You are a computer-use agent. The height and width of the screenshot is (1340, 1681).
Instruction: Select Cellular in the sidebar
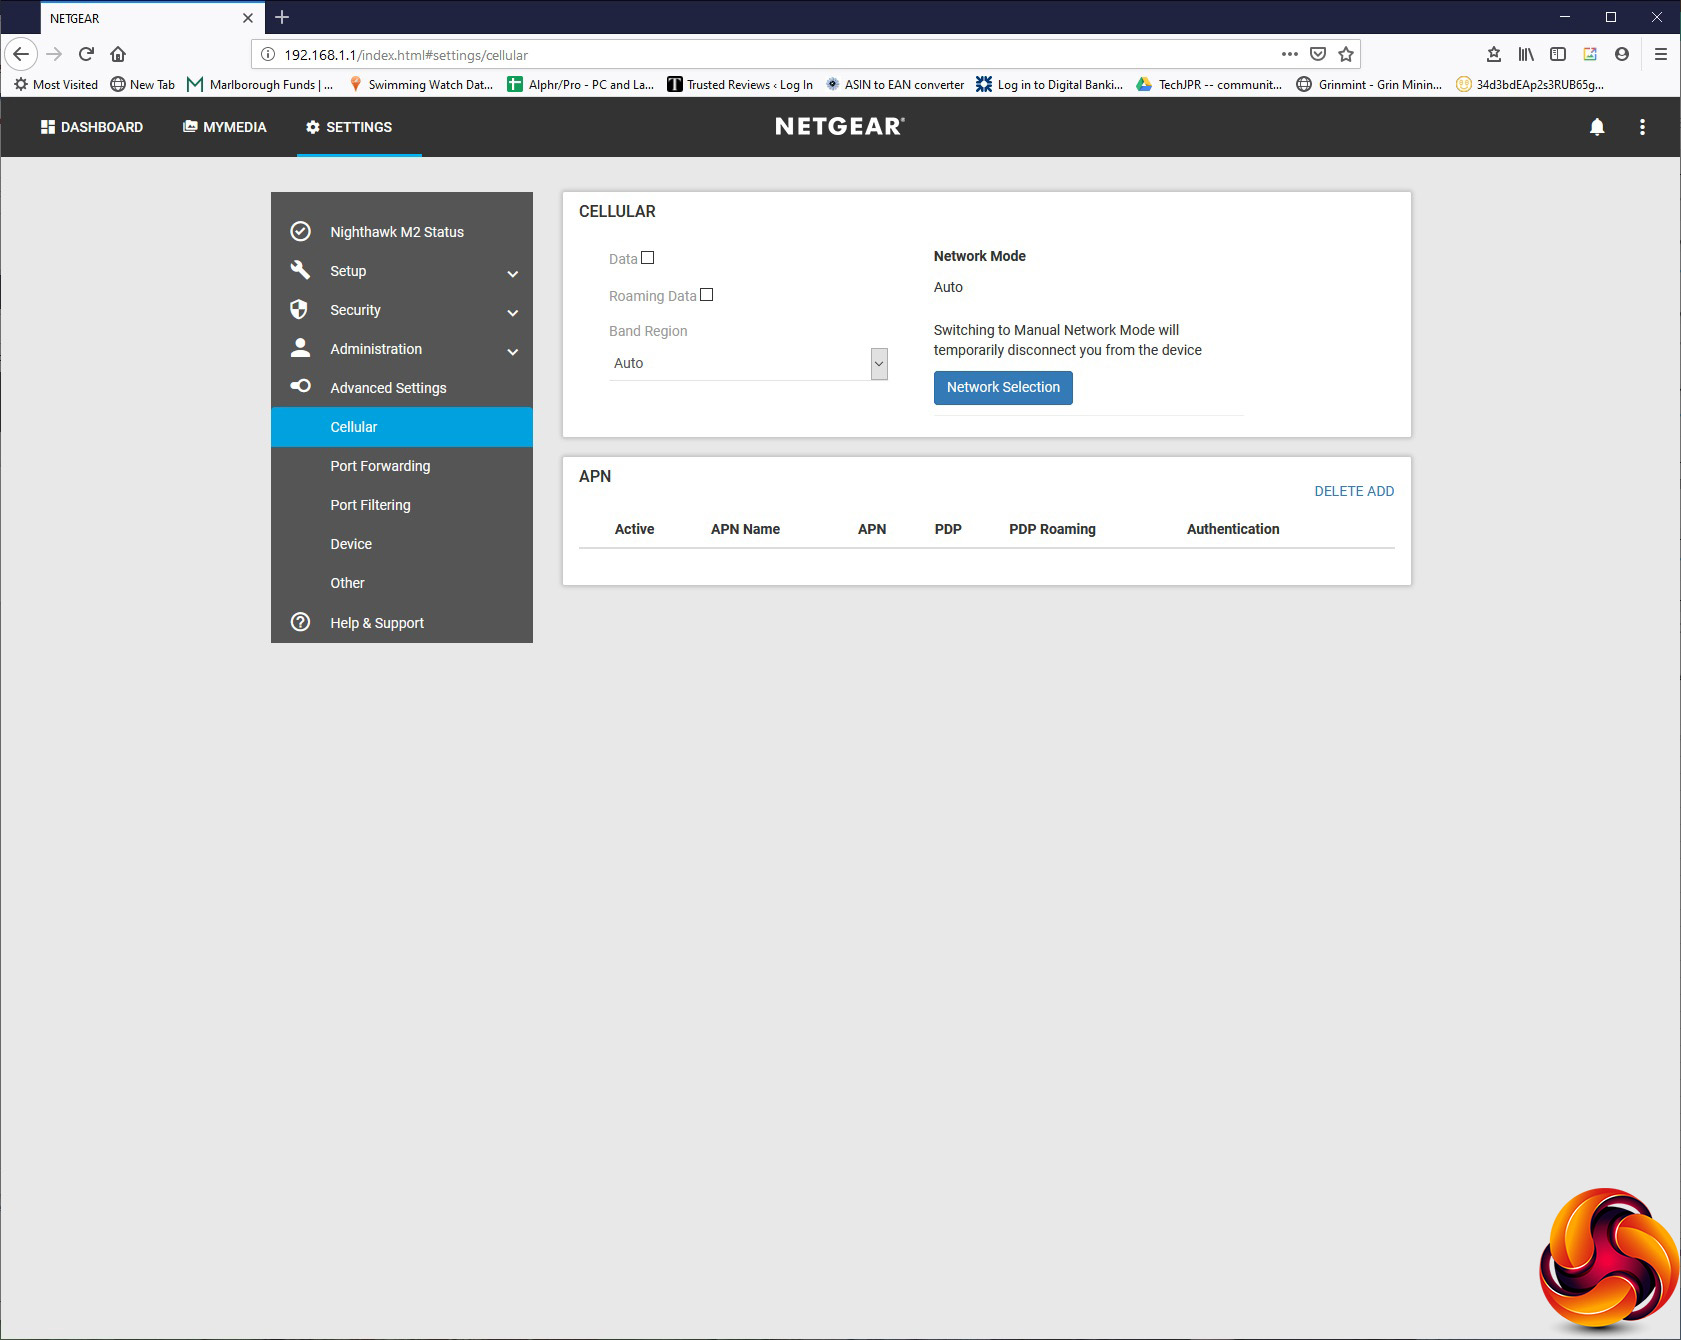tap(402, 427)
